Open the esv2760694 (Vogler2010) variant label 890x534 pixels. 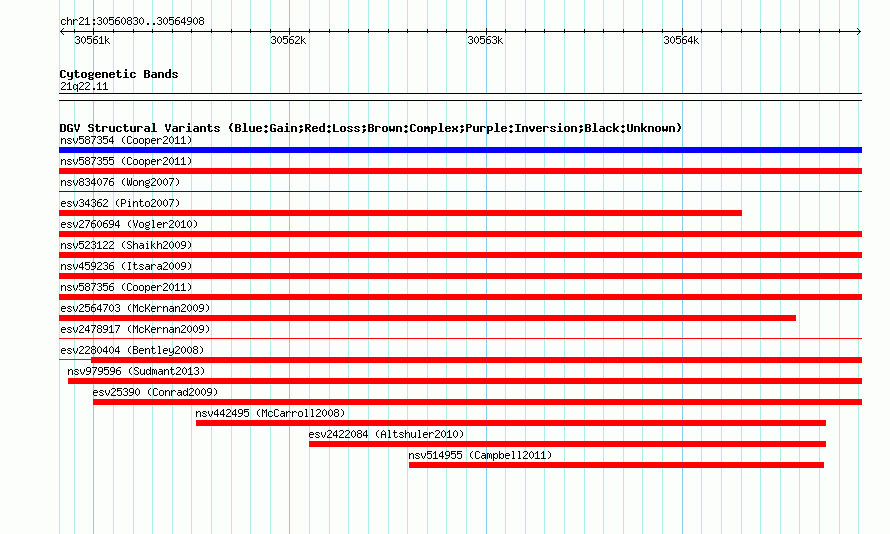click(129, 224)
